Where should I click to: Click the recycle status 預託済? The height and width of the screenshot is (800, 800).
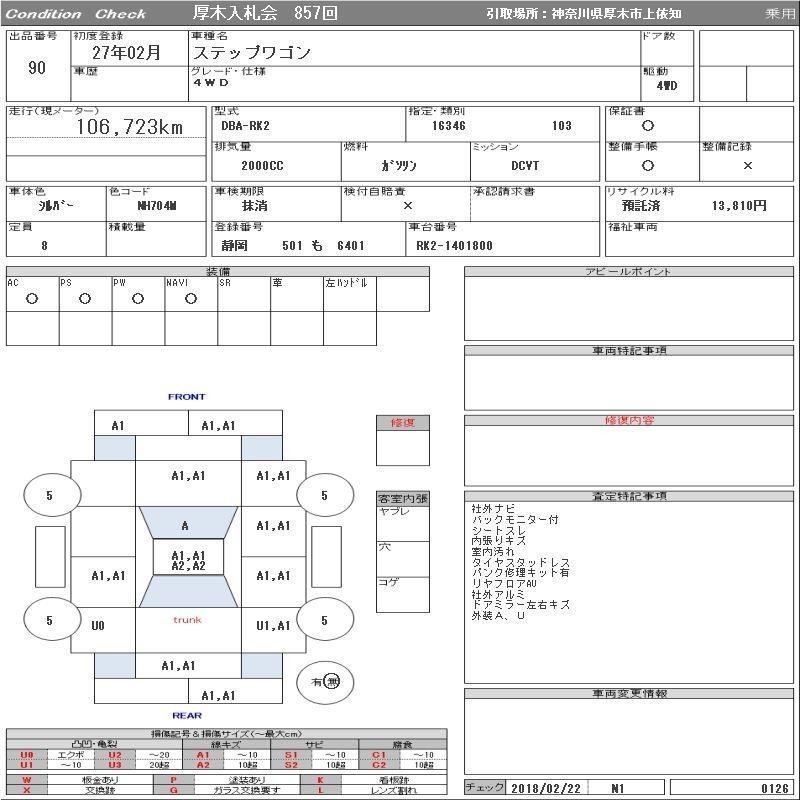click(x=641, y=206)
